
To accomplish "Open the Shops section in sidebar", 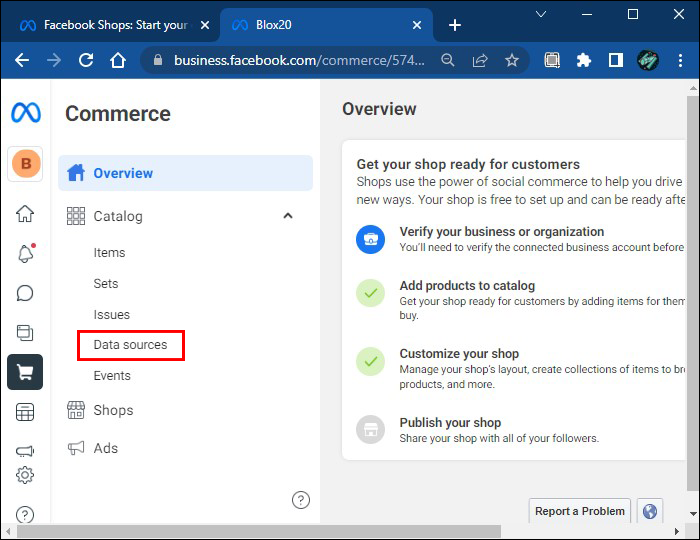I will point(113,410).
